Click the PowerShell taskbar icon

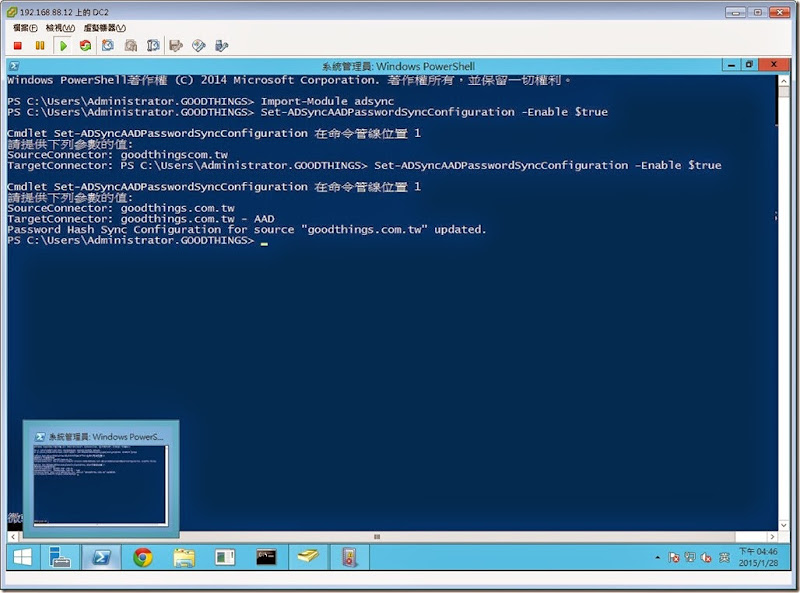tap(101, 557)
